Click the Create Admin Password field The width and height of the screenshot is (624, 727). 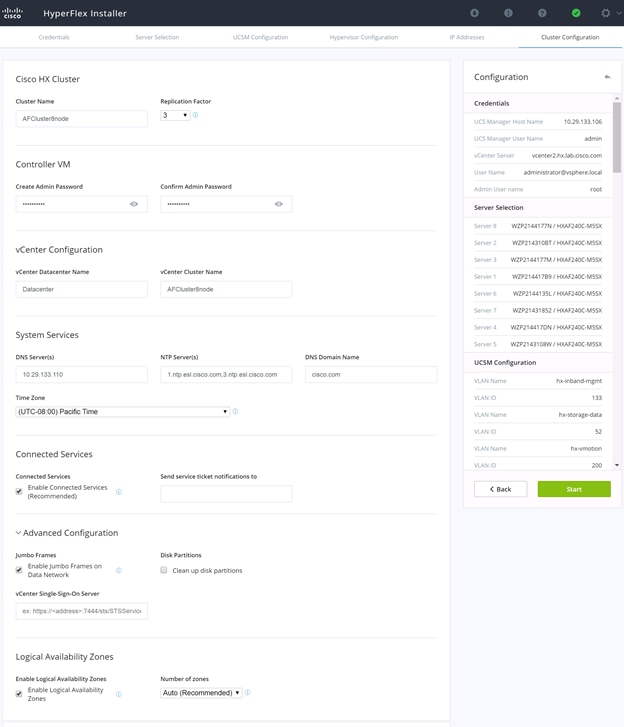pyautogui.click(x=82, y=204)
